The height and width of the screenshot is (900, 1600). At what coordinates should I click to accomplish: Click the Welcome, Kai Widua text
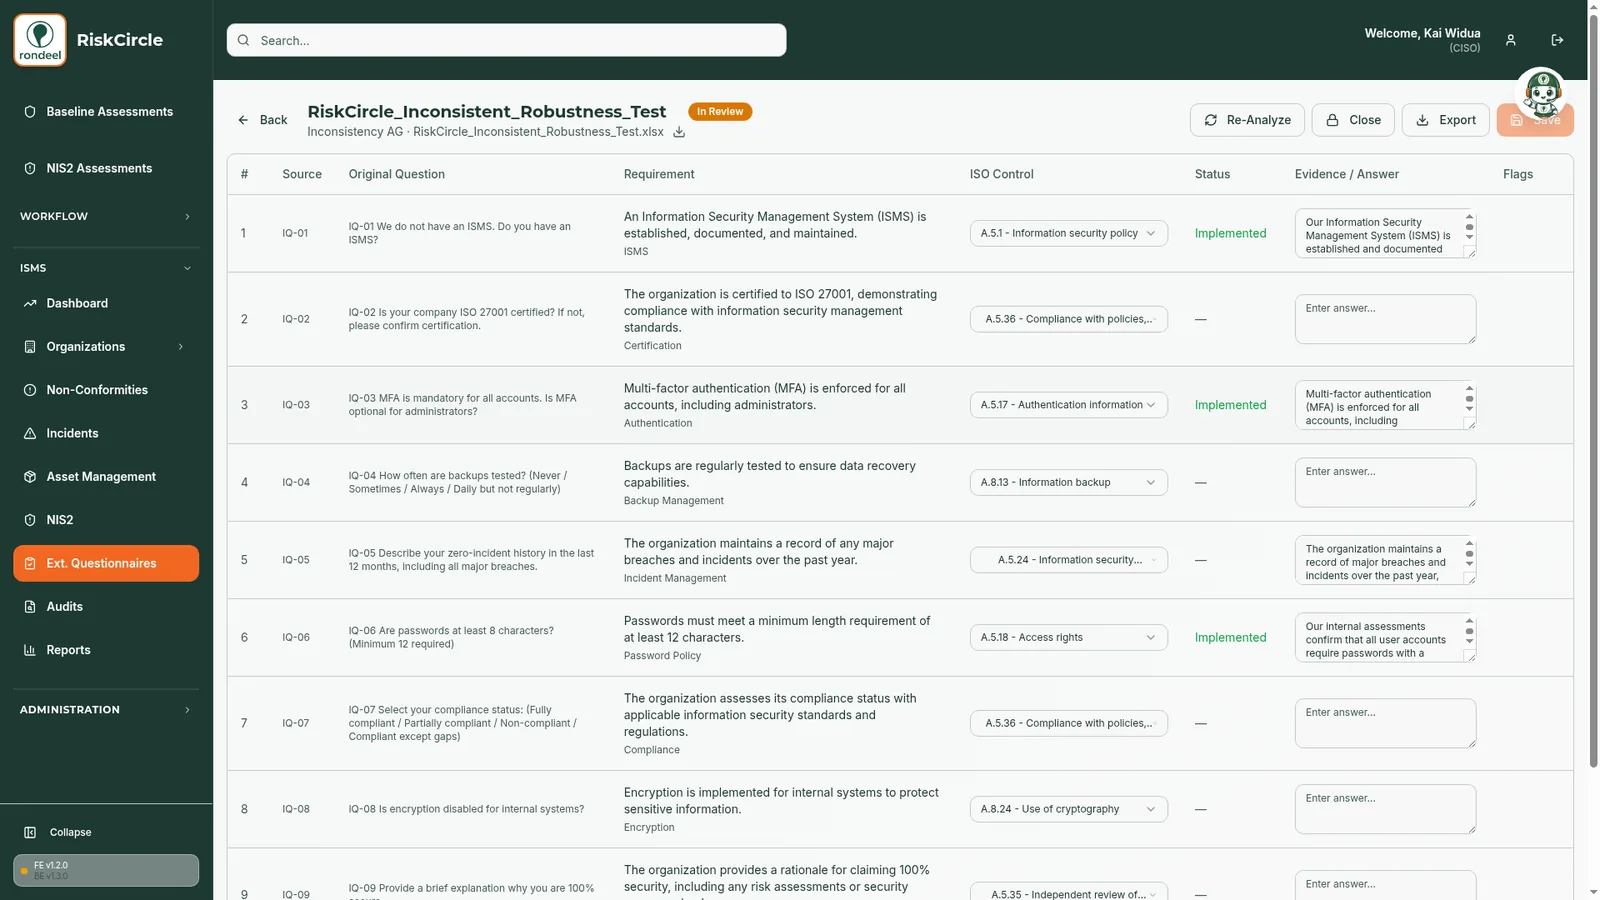point(1422,33)
